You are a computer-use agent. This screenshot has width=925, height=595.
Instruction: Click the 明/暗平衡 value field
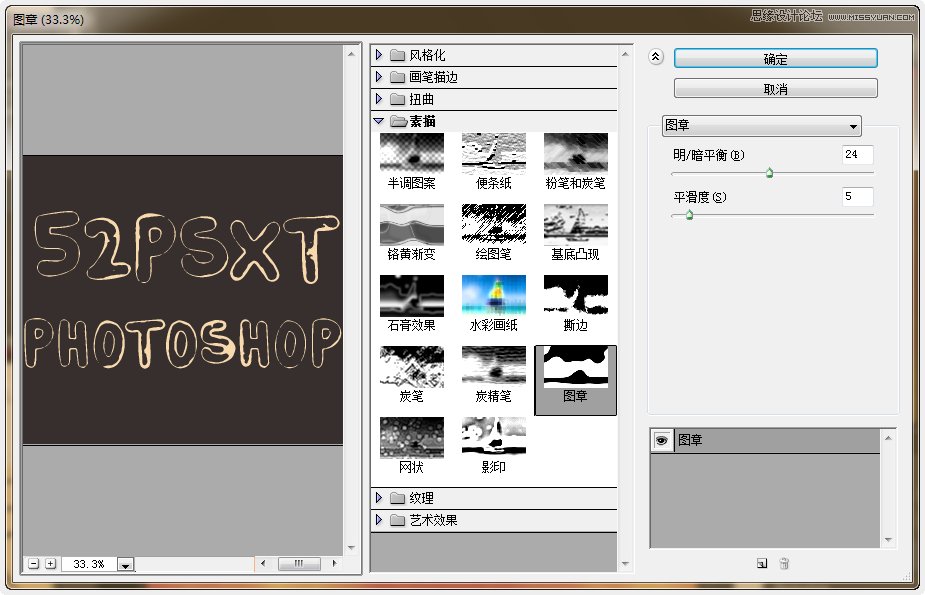(x=858, y=154)
